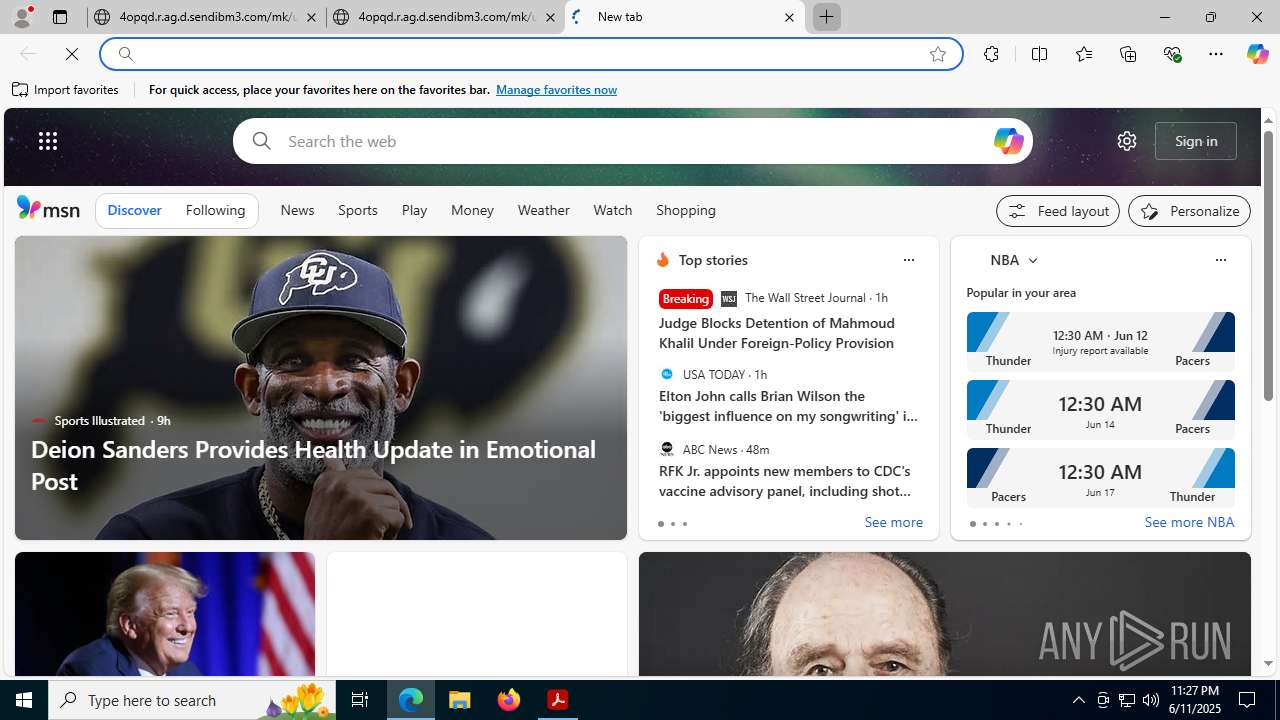Select Thunder vs Pacers Jun 14 game

click(x=1100, y=410)
